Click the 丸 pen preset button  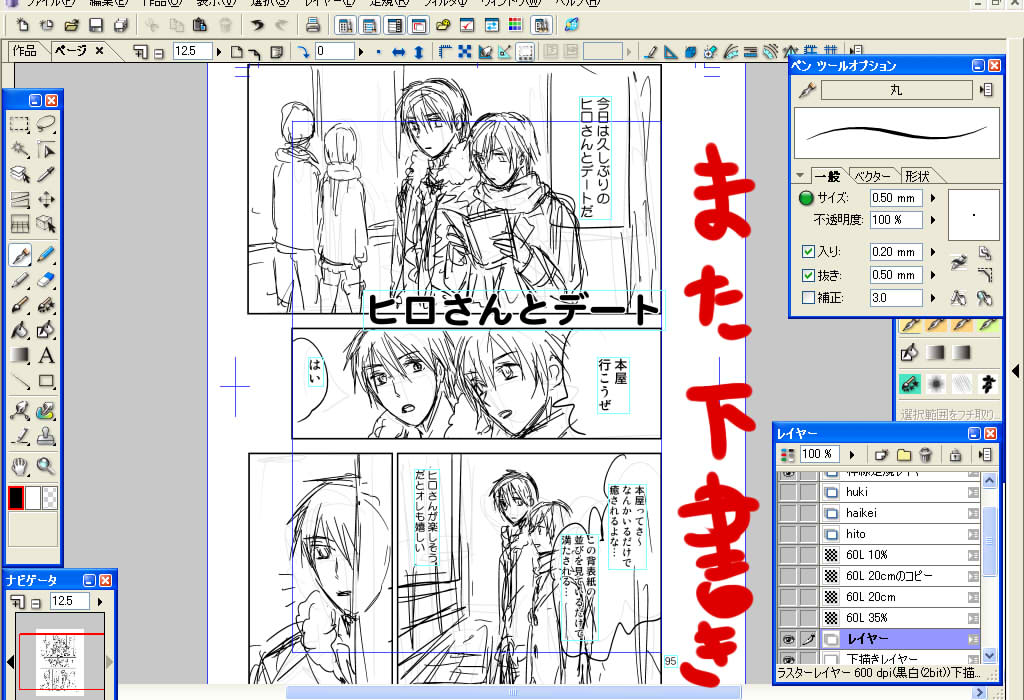point(896,90)
